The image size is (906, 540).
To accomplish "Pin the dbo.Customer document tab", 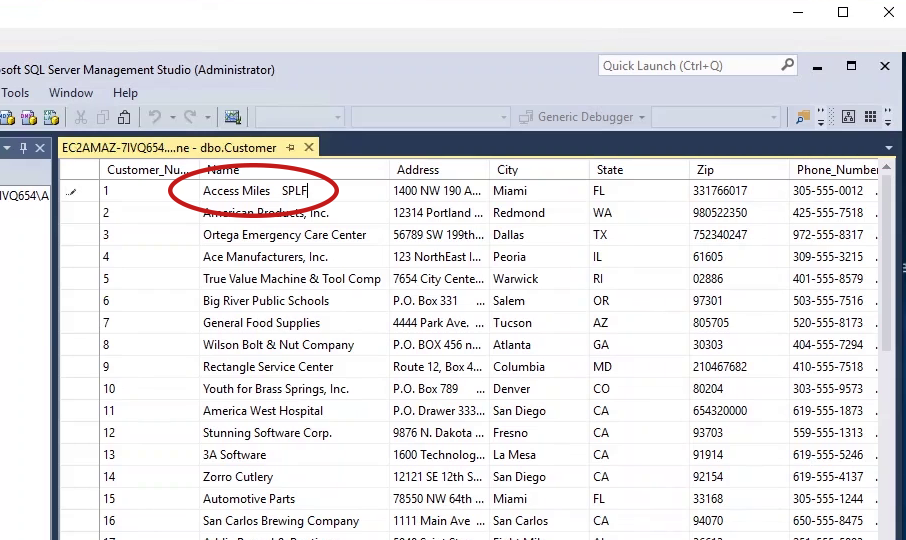I will 291,148.
